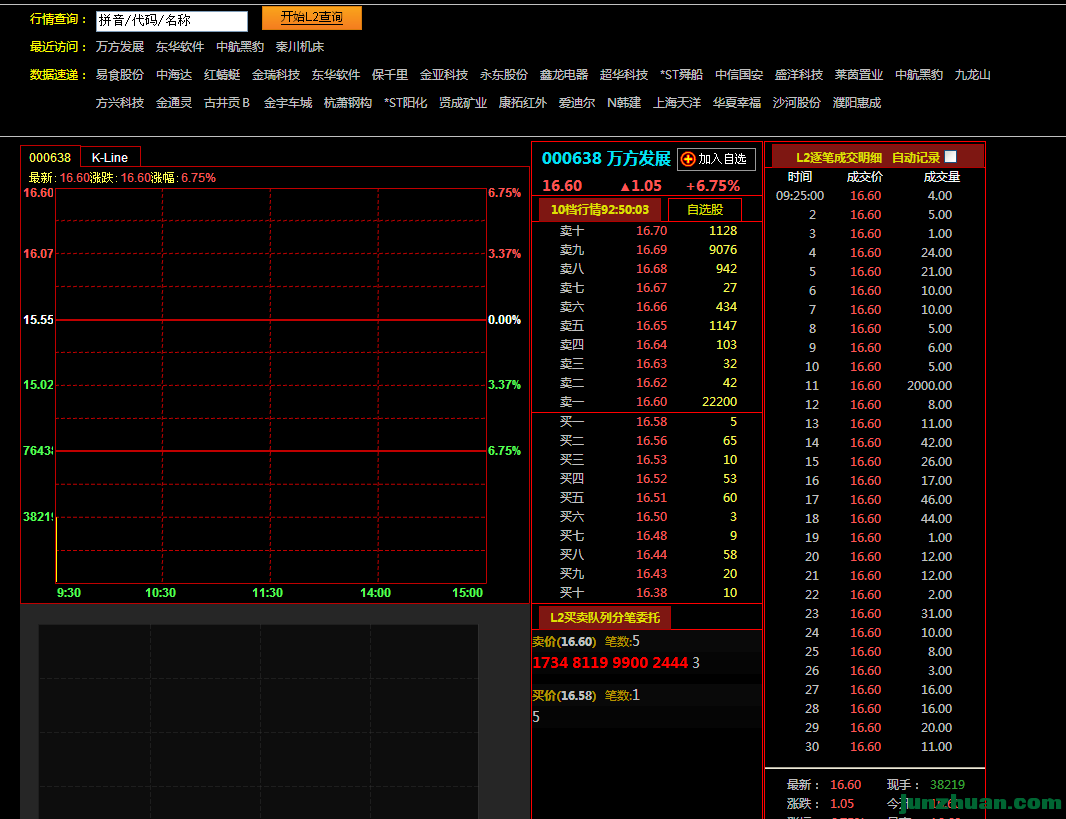
Task: Open 方兴科技 quick data link
Action: (120, 103)
